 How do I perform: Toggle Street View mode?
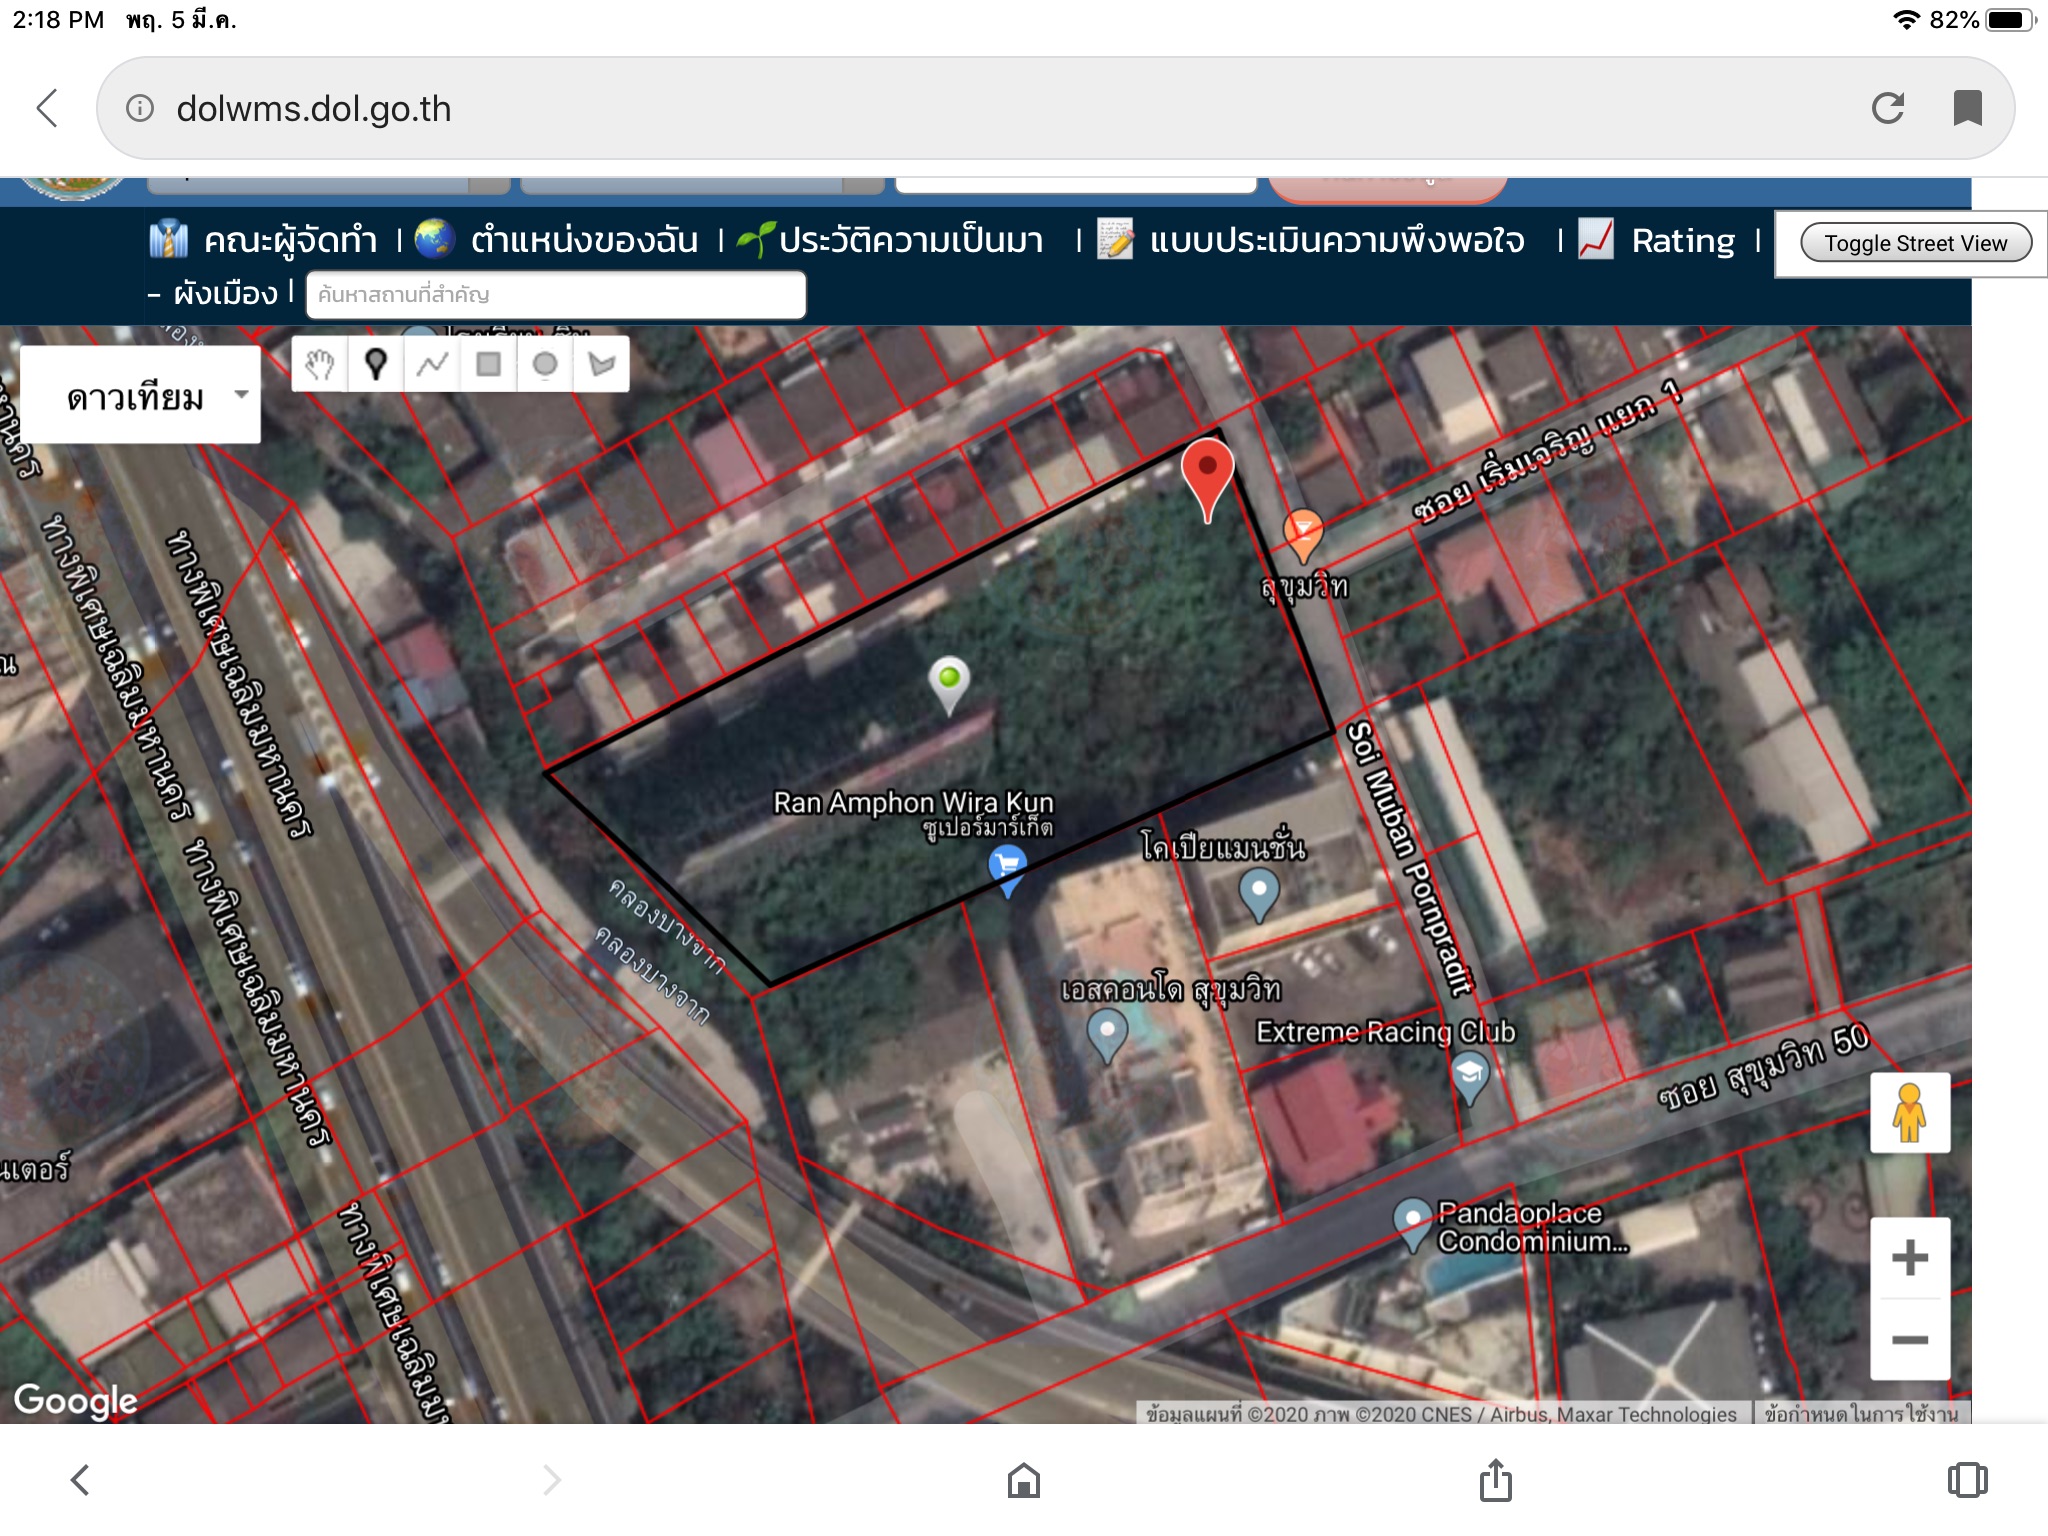[x=1914, y=243]
